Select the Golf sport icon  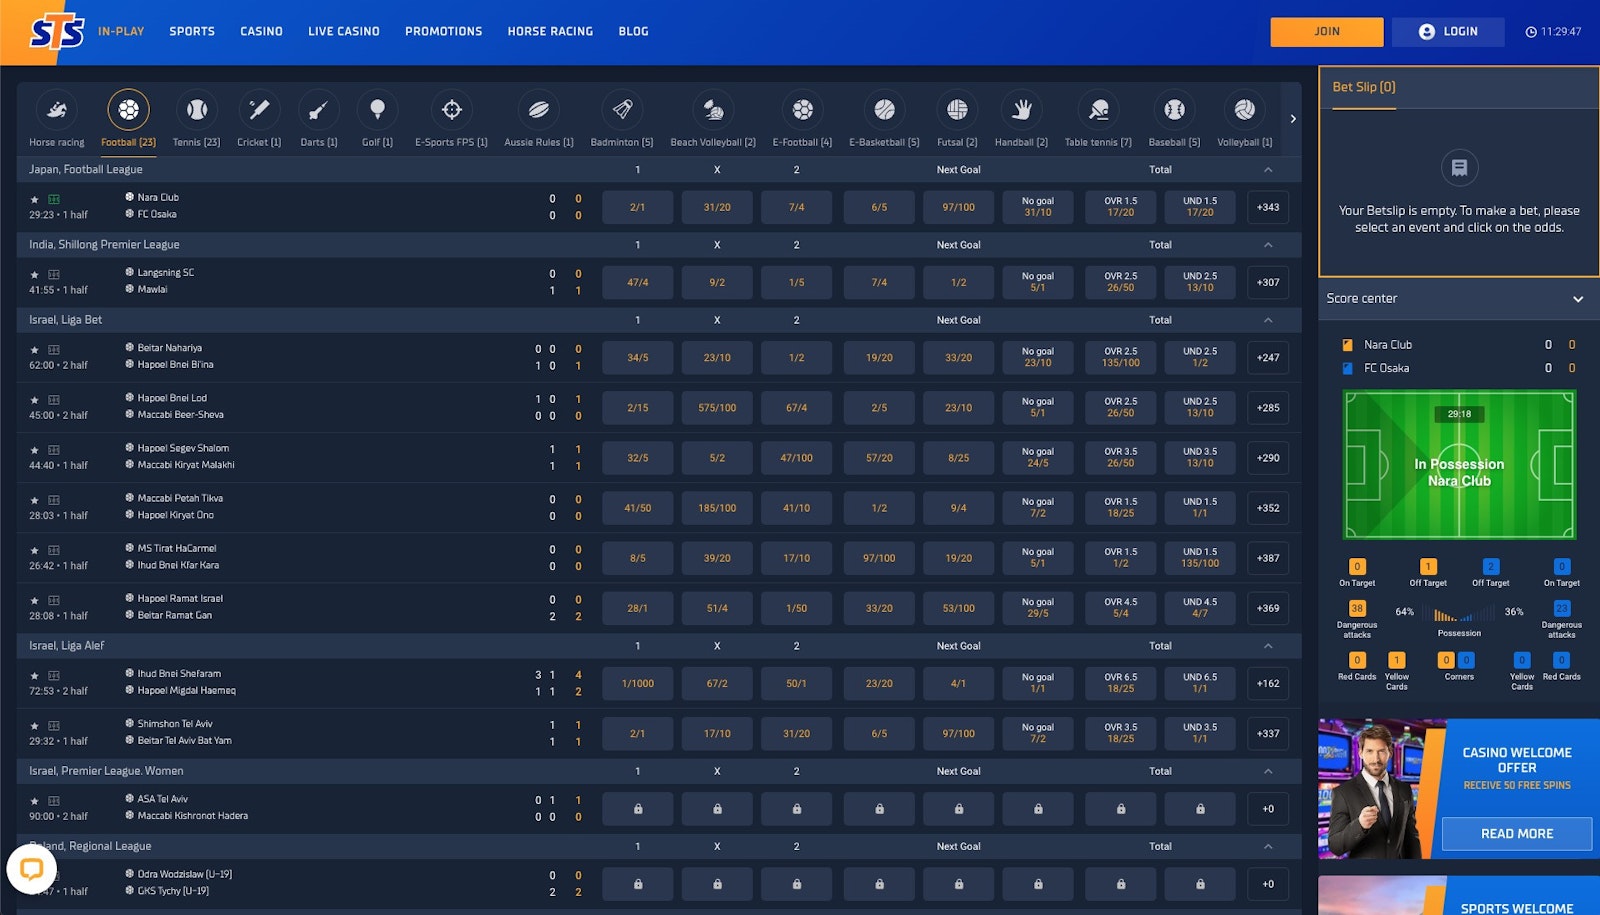coord(377,110)
